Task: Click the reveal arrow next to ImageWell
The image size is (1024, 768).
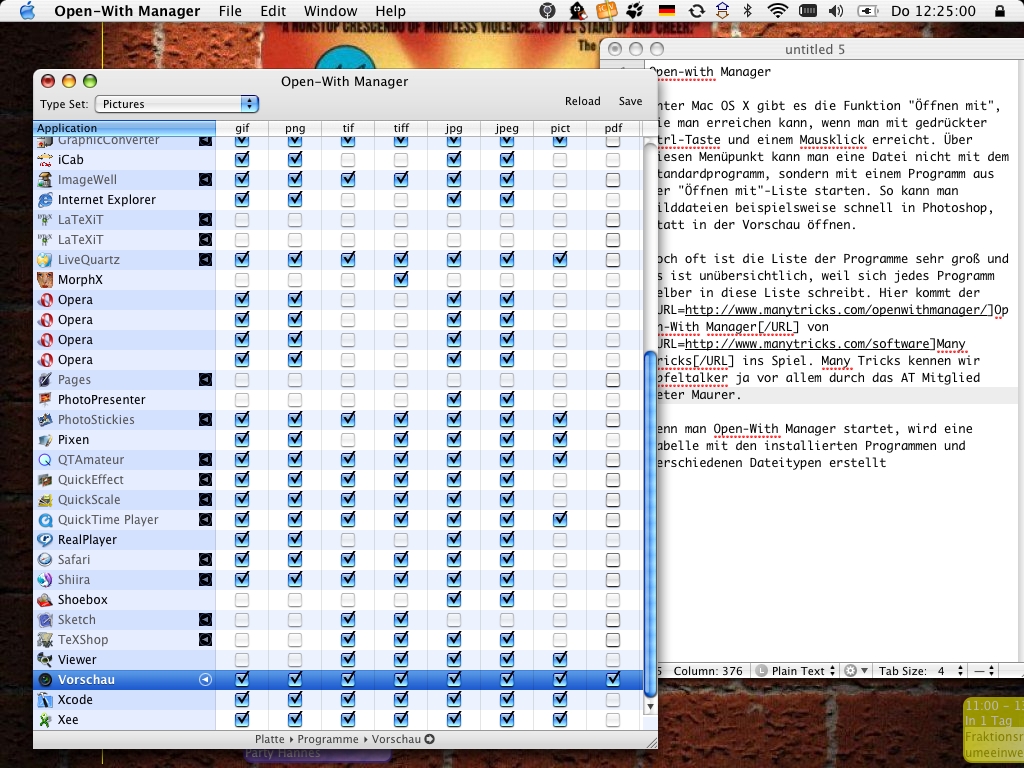Action: [x=205, y=180]
